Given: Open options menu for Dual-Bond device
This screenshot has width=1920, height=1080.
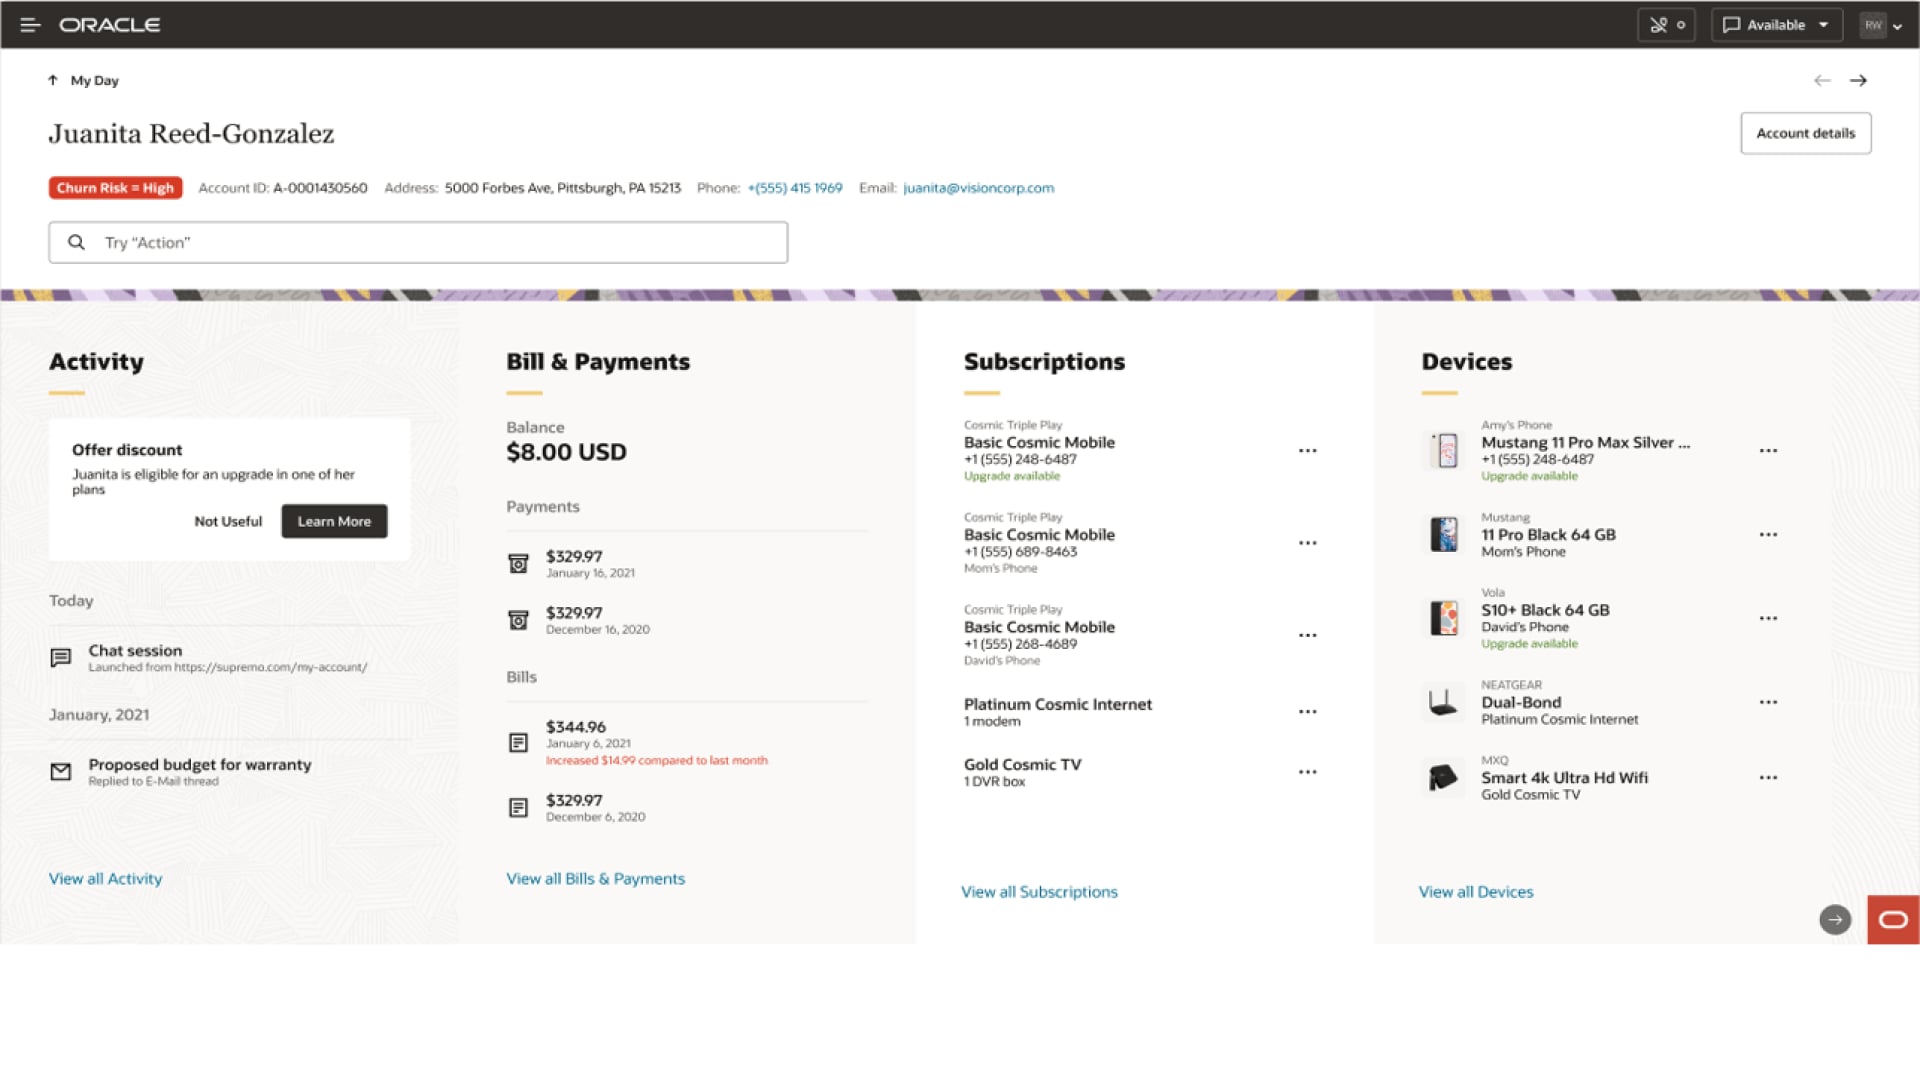Looking at the screenshot, I should [1768, 702].
